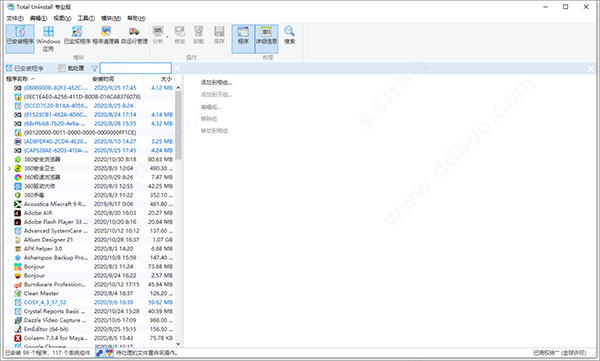Click the Adobe AIR program icon
The width and height of the screenshot is (600, 361).
pos(18,213)
